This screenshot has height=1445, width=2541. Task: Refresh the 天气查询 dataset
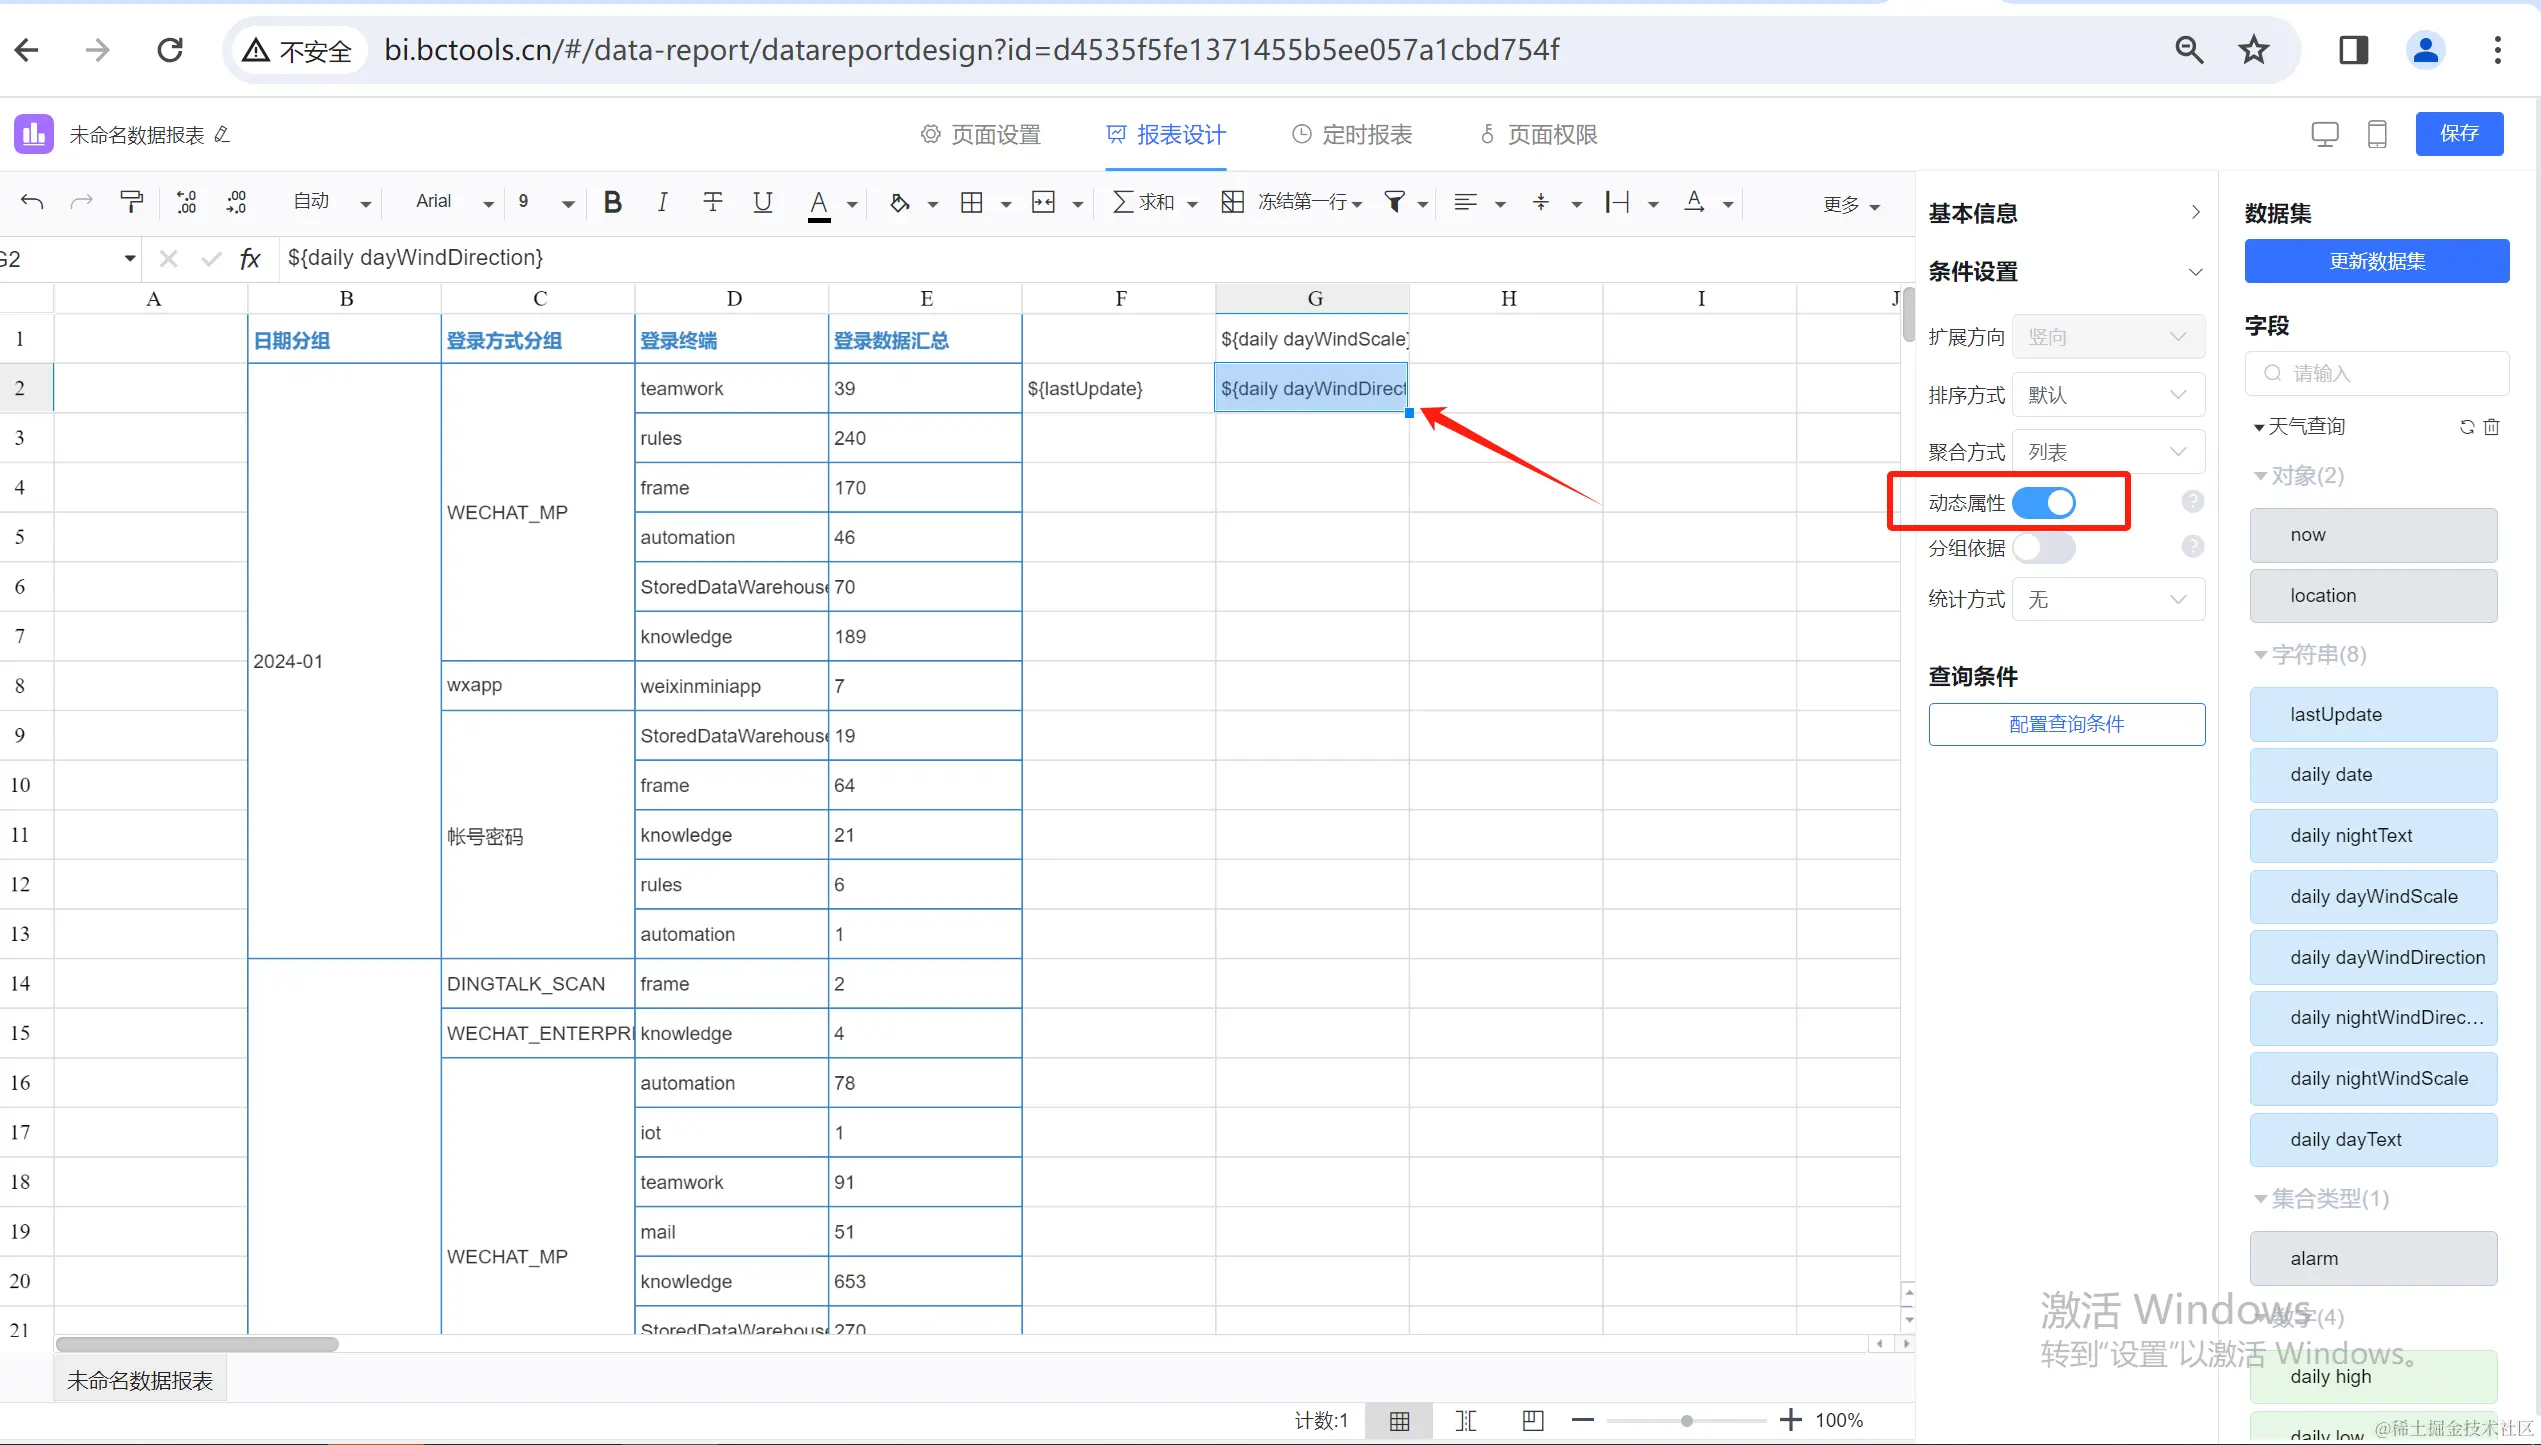2467,427
